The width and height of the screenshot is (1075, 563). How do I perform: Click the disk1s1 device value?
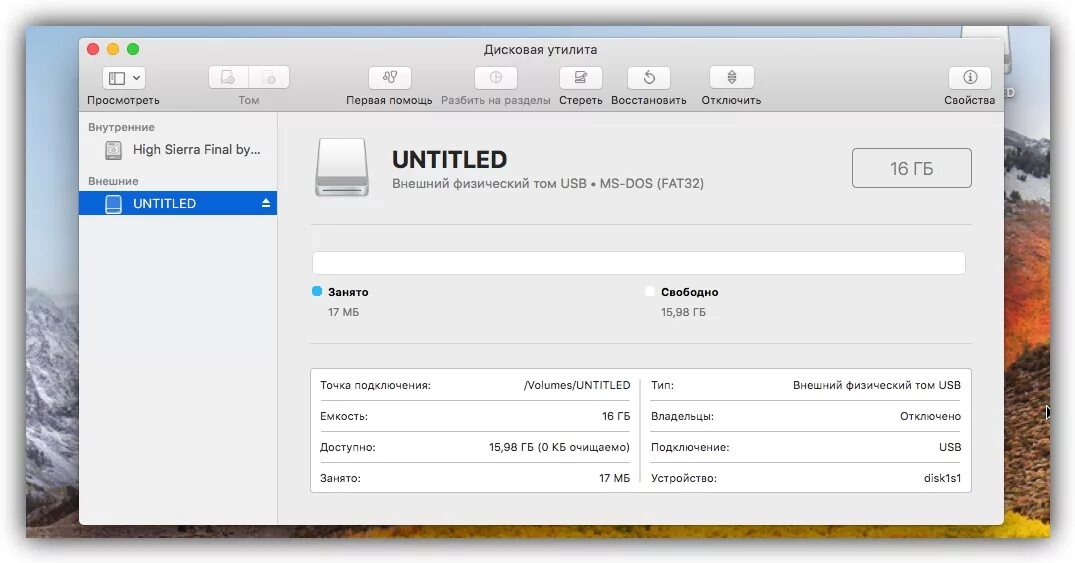[942, 478]
